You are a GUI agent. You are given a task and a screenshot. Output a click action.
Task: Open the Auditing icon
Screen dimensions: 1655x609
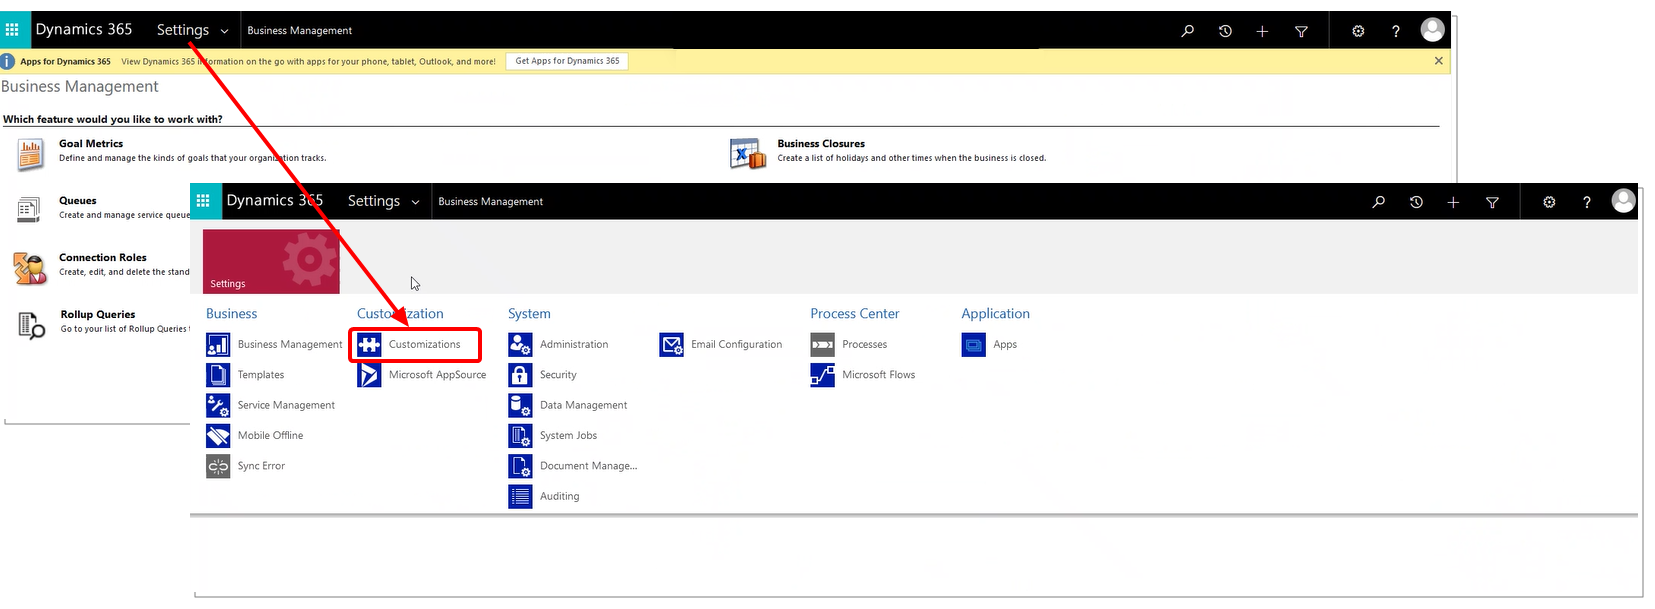point(520,496)
